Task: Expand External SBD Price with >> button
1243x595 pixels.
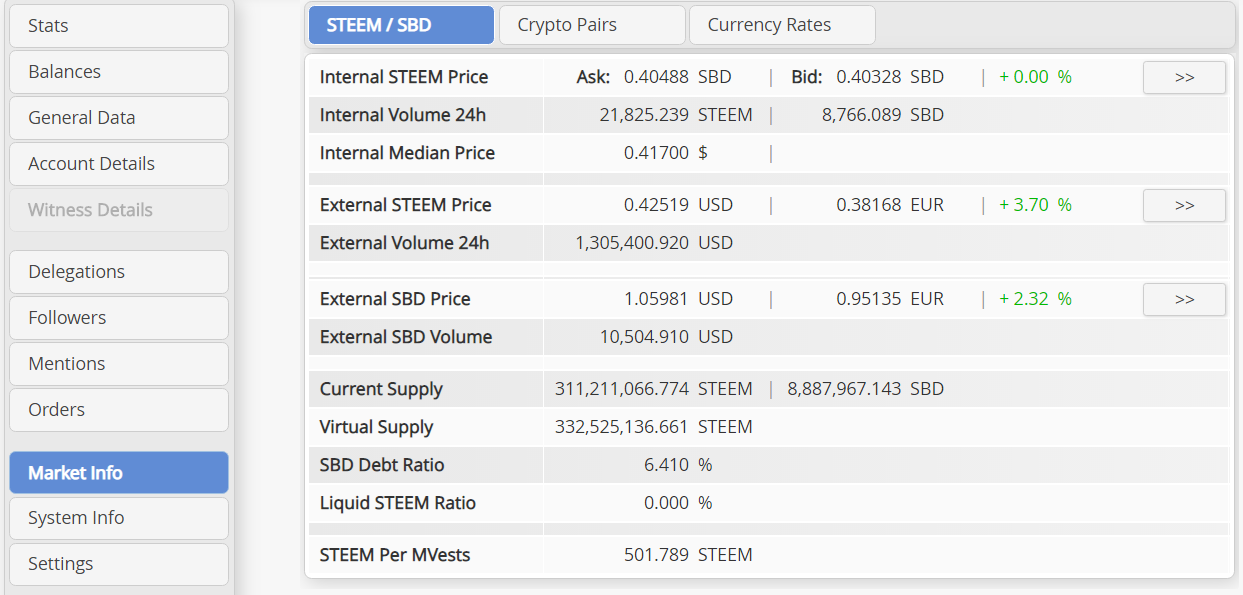Action: [x=1184, y=299]
